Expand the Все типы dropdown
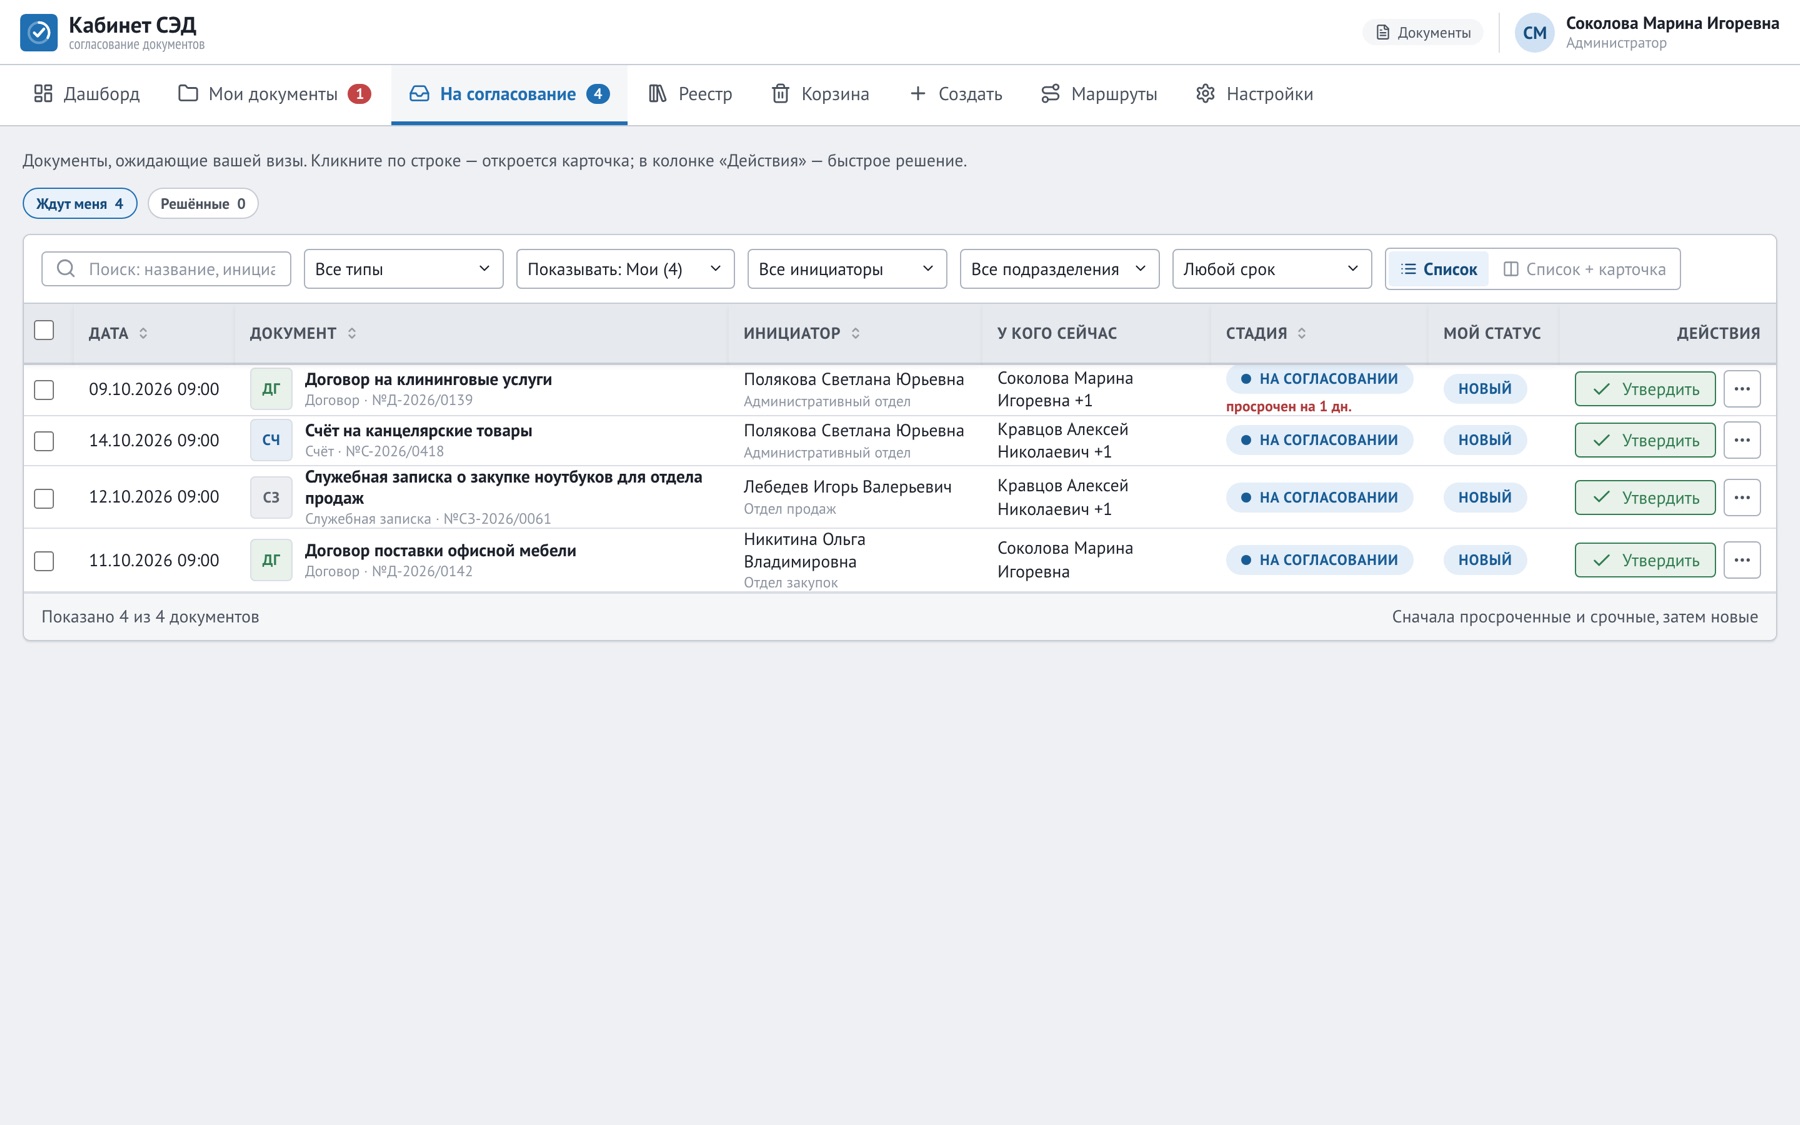Image resolution: width=1800 pixels, height=1125 pixels. pyautogui.click(x=403, y=269)
